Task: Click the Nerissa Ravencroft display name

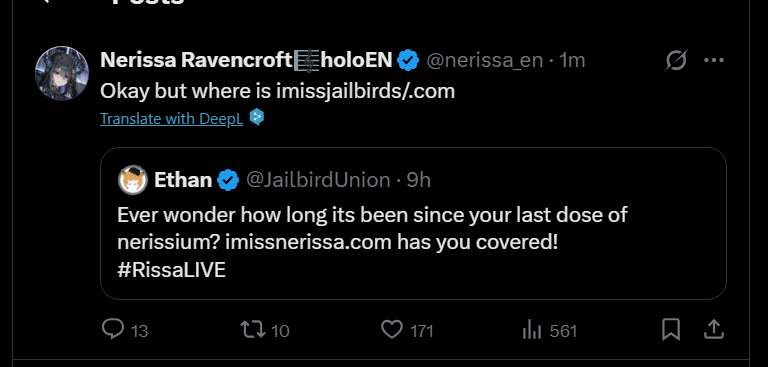Action: 196,60
